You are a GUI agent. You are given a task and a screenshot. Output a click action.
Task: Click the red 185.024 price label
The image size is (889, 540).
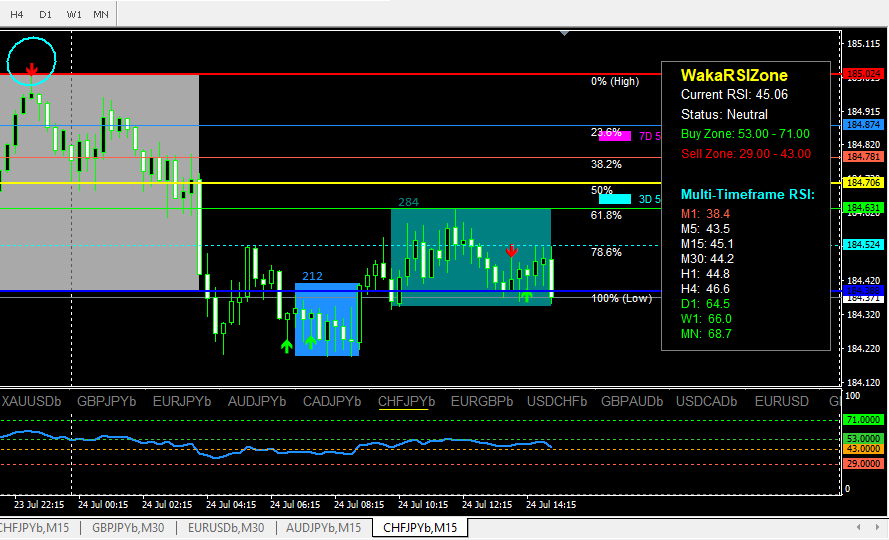861,74
